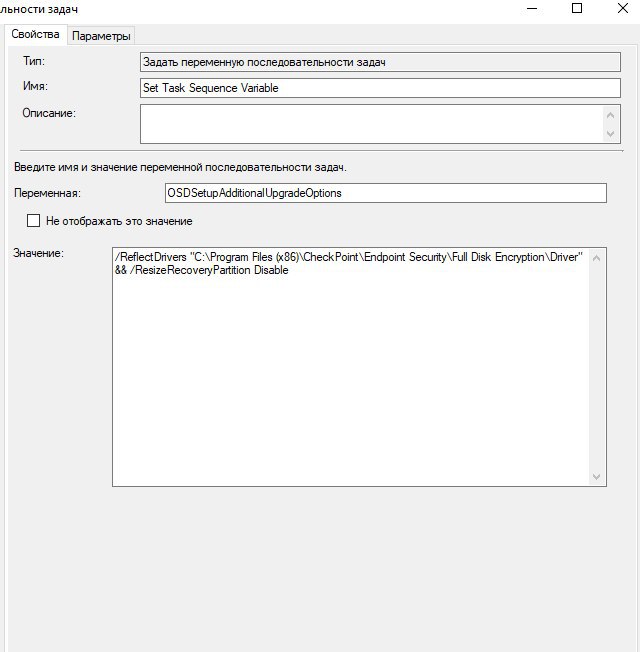Click text Введите имя и значение переменной
Image resolution: width=640 pixels, height=652 pixels.
(x=180, y=167)
